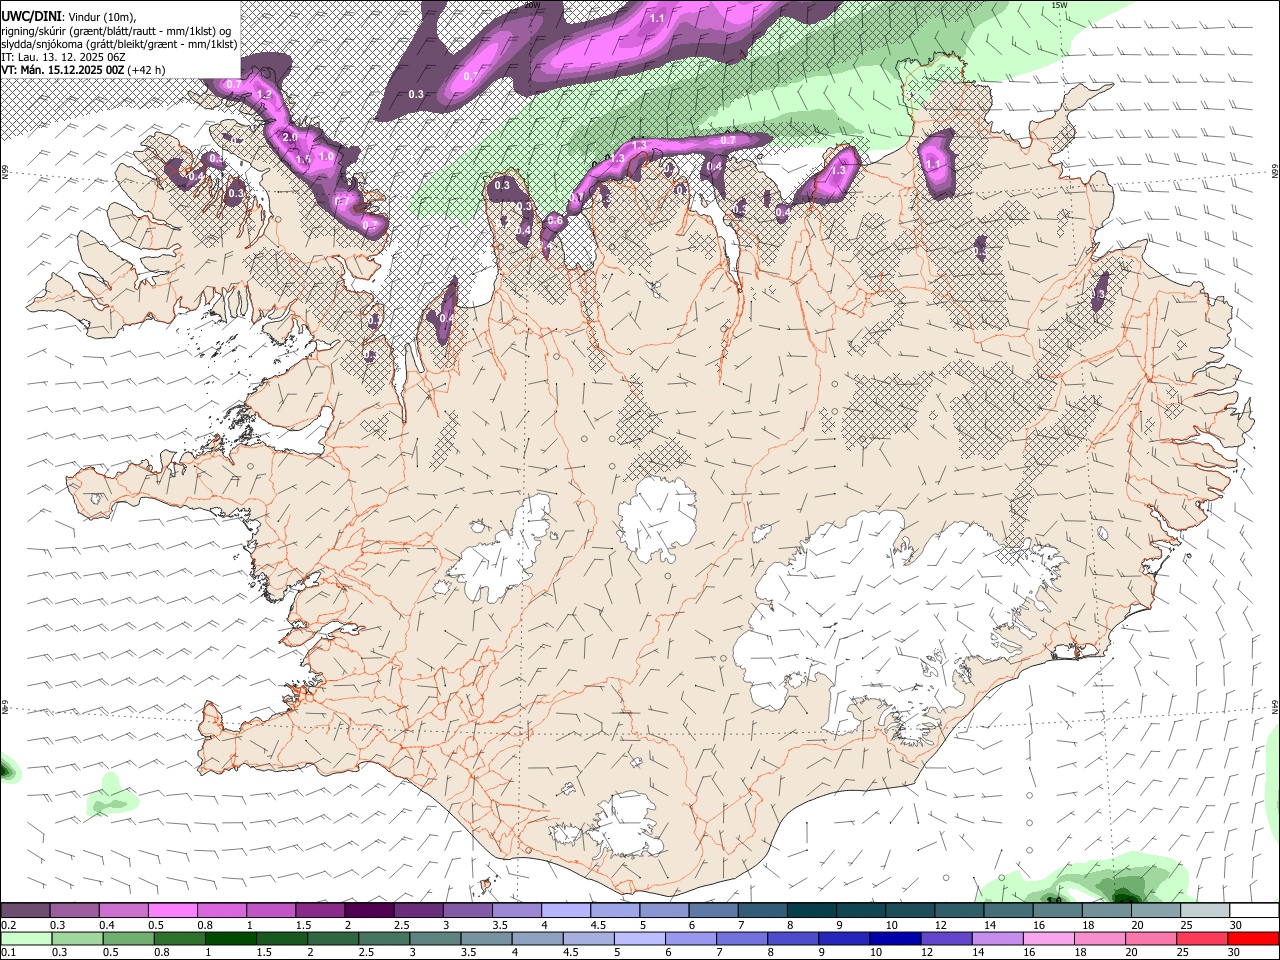Click the 'Vindur (10m)' label in header

coord(103,16)
